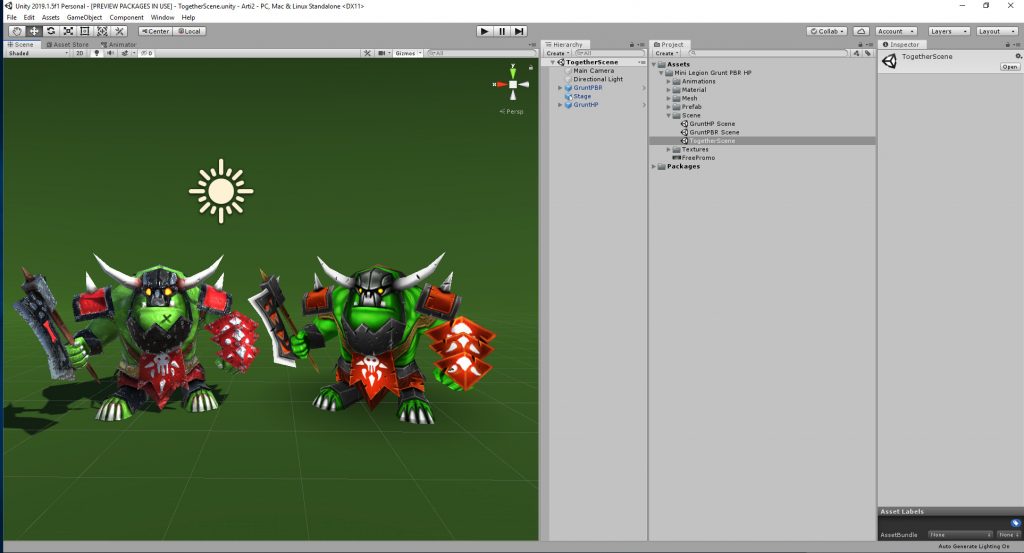Click Project search by label icon
The image size is (1024, 553).
pos(868,54)
